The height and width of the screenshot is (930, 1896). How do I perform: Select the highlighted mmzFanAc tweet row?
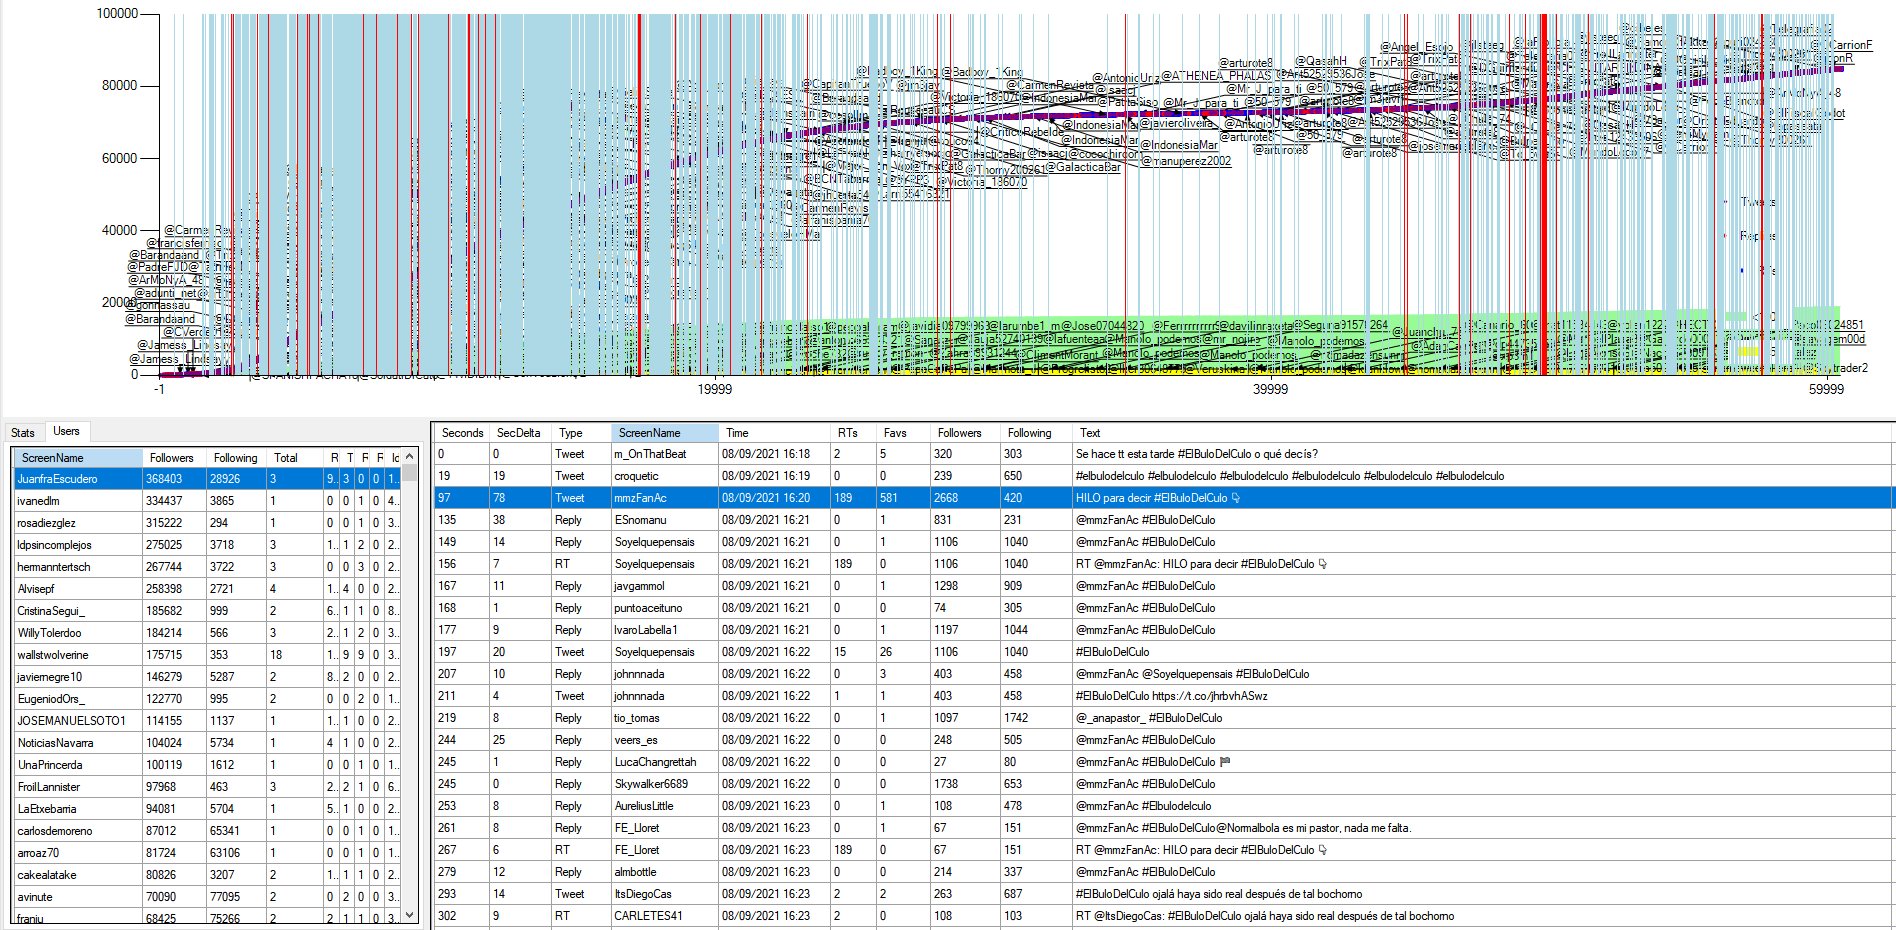(1164, 498)
